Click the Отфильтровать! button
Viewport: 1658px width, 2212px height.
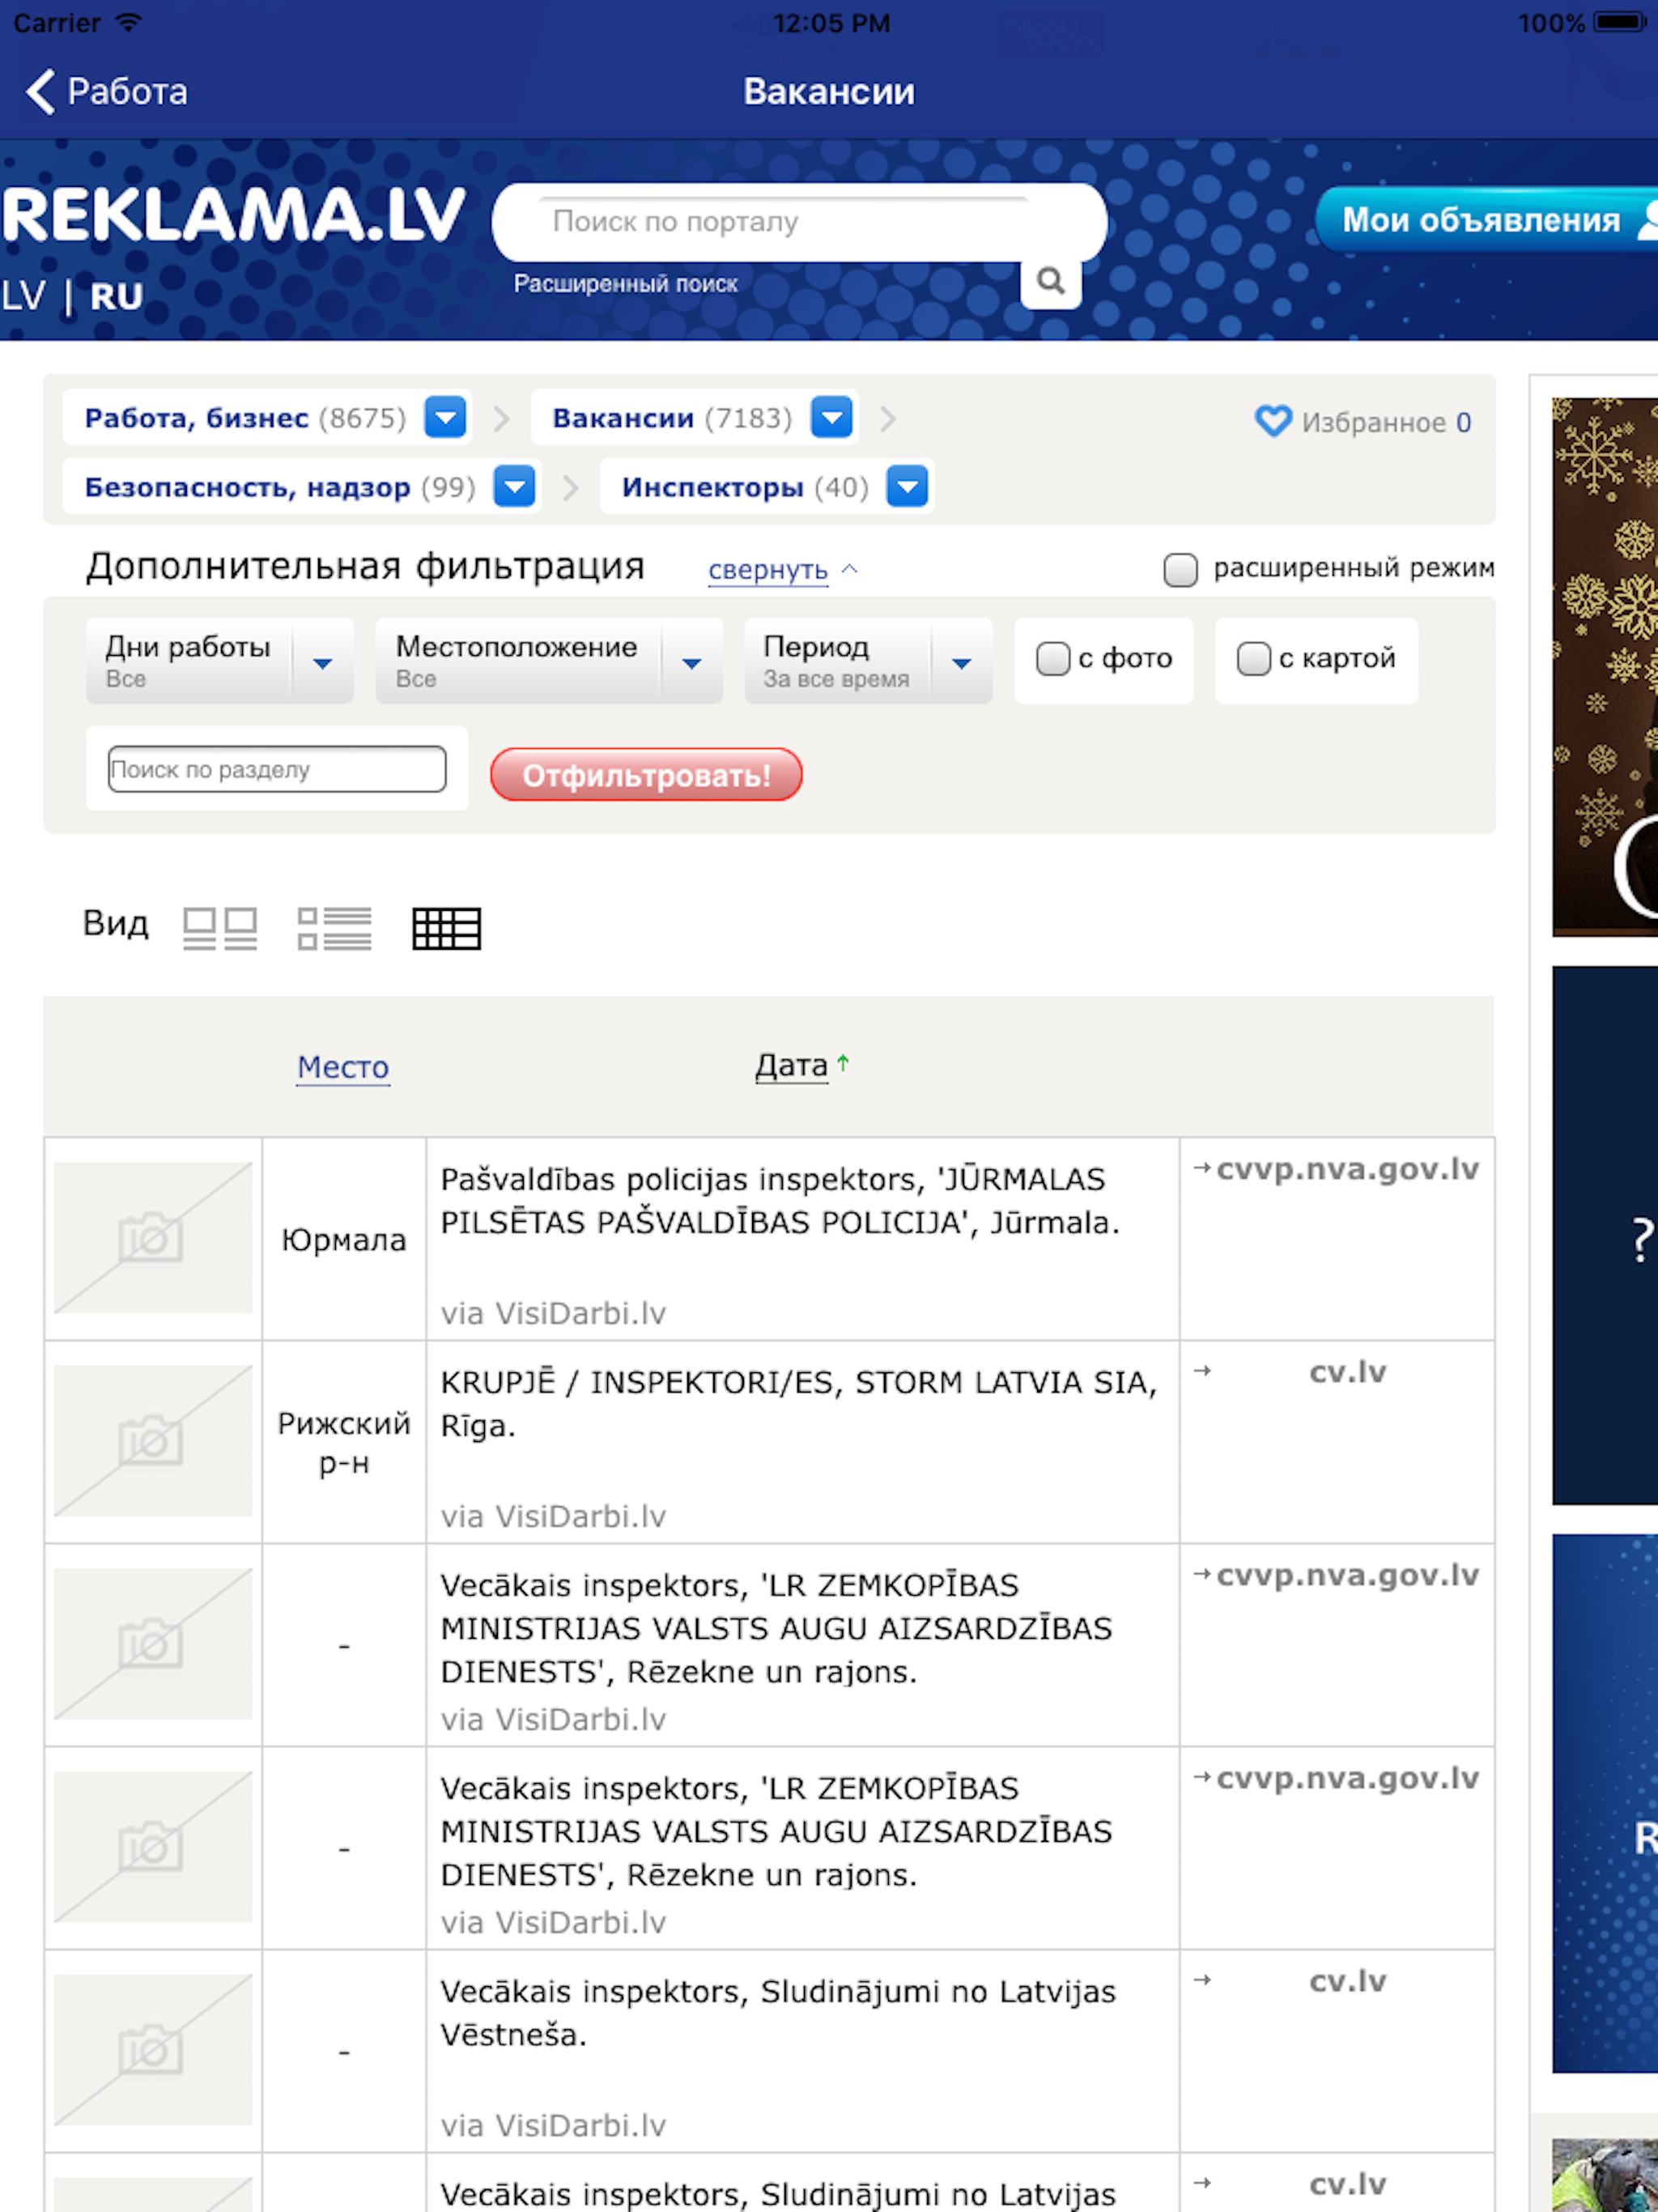point(646,775)
